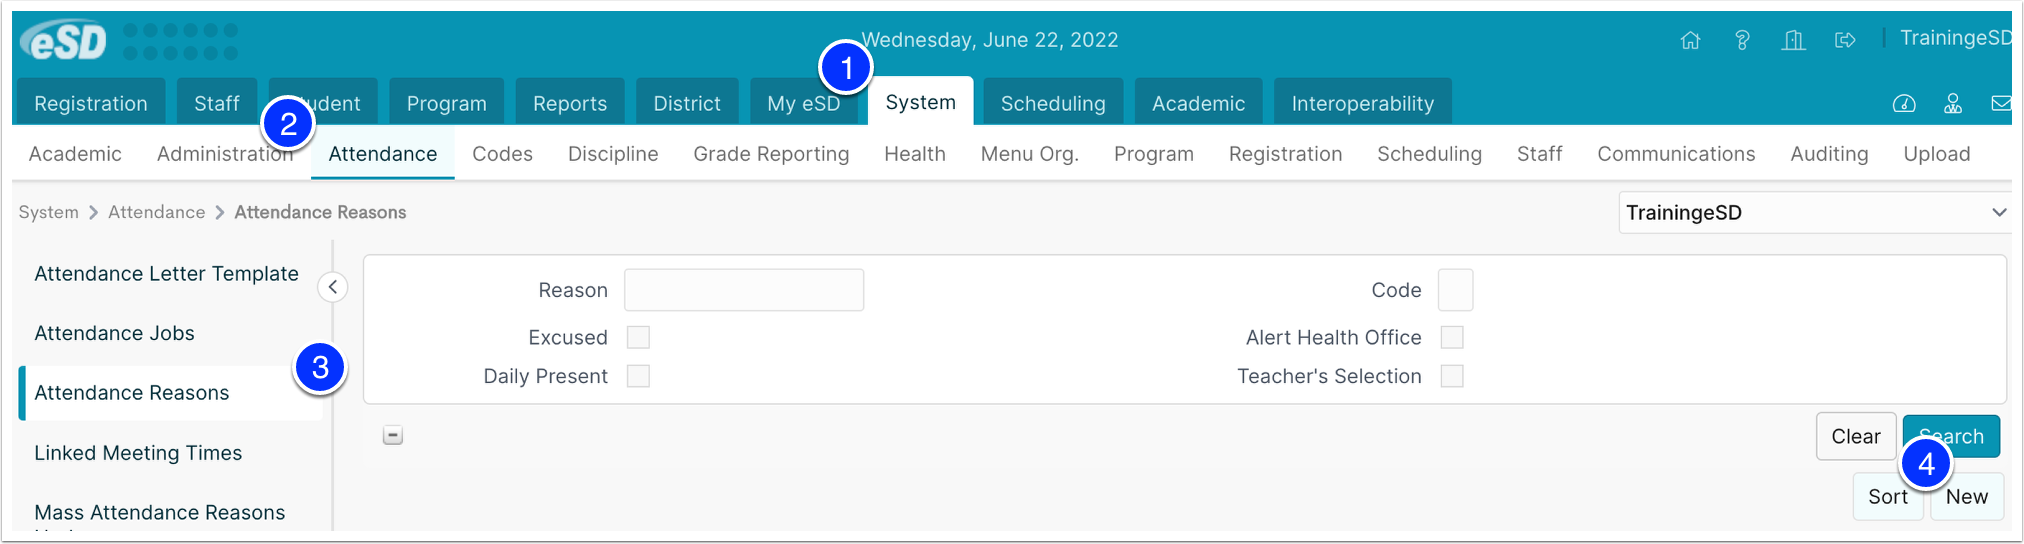The width and height of the screenshot is (2024, 544).
Task: Click the eSD logo
Action: tap(64, 42)
